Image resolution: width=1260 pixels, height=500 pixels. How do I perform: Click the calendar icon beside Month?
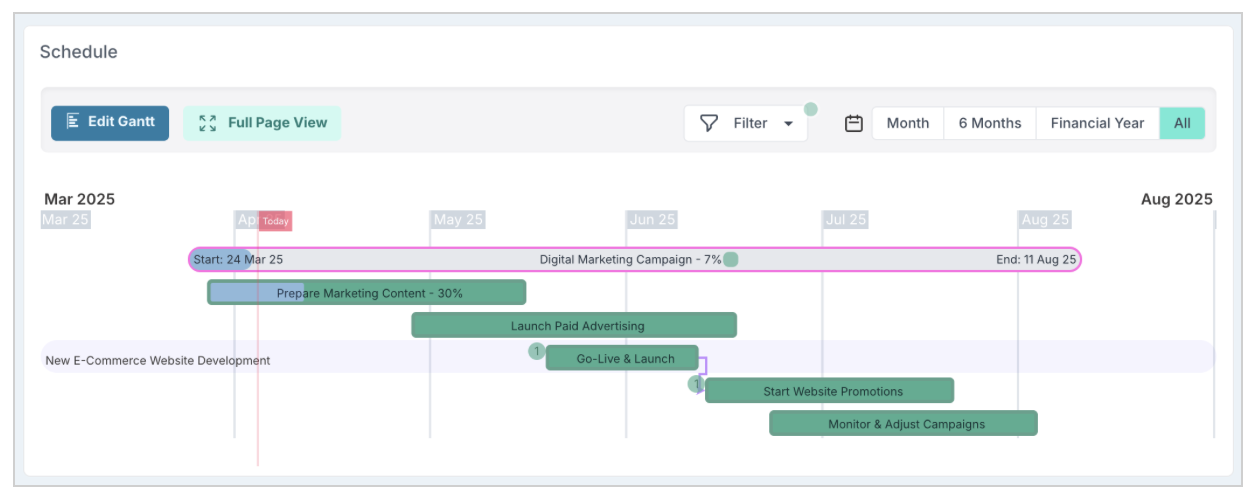coord(854,123)
